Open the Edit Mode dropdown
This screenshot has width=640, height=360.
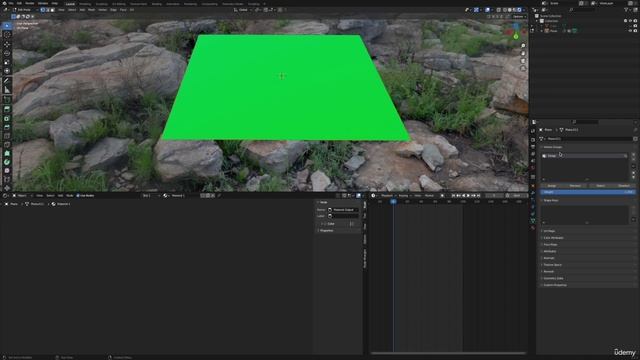(x=24, y=10)
